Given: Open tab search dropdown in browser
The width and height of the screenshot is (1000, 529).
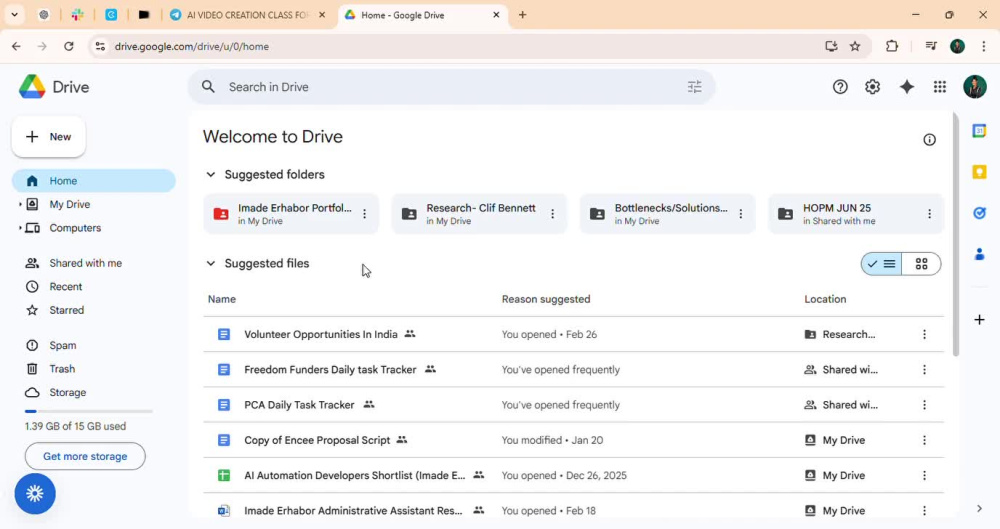Looking at the screenshot, I should point(14,15).
